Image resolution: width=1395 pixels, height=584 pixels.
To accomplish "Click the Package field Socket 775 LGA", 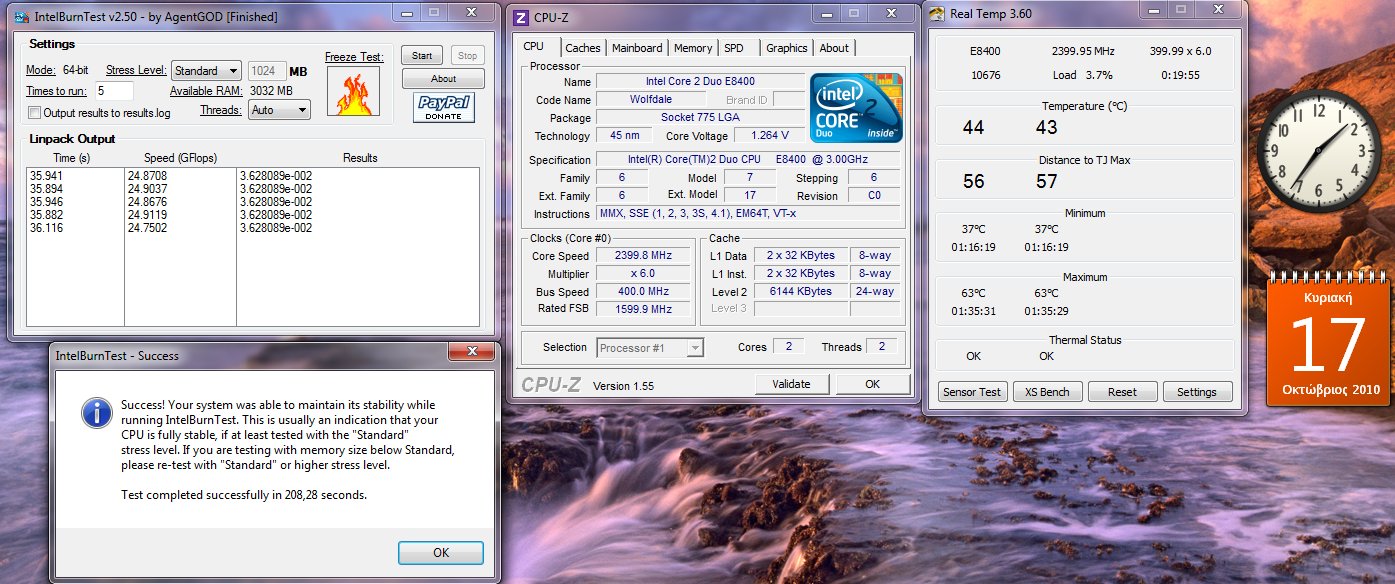I will tap(700, 117).
